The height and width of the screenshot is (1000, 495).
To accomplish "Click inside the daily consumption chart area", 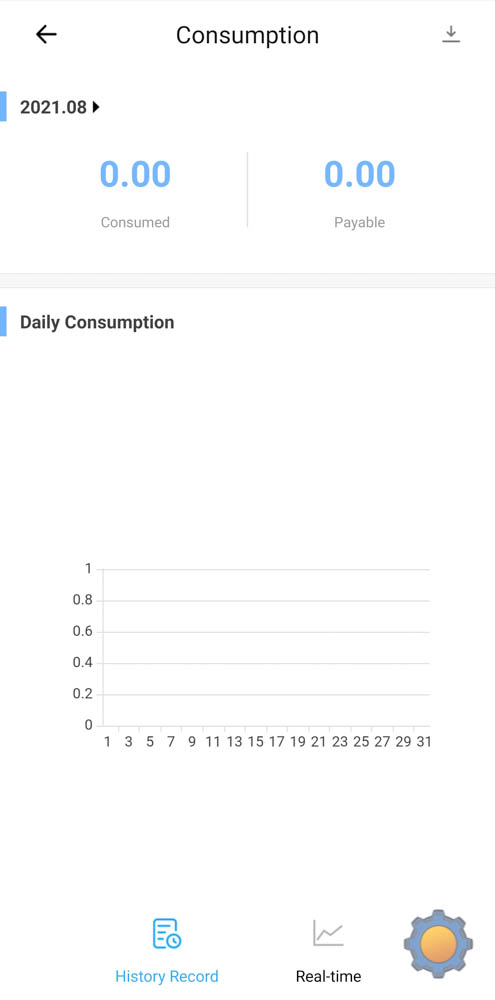I will 266,647.
